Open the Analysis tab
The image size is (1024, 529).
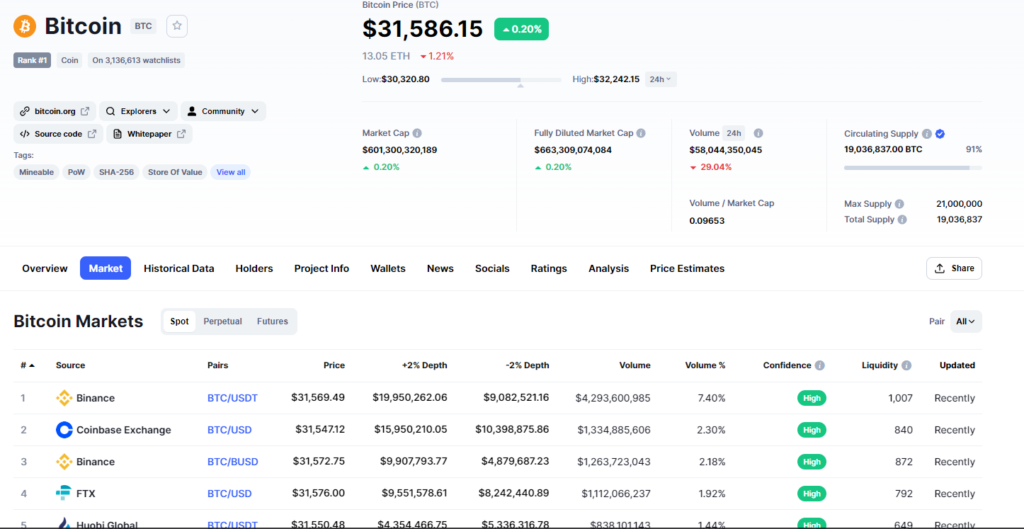[x=609, y=268]
